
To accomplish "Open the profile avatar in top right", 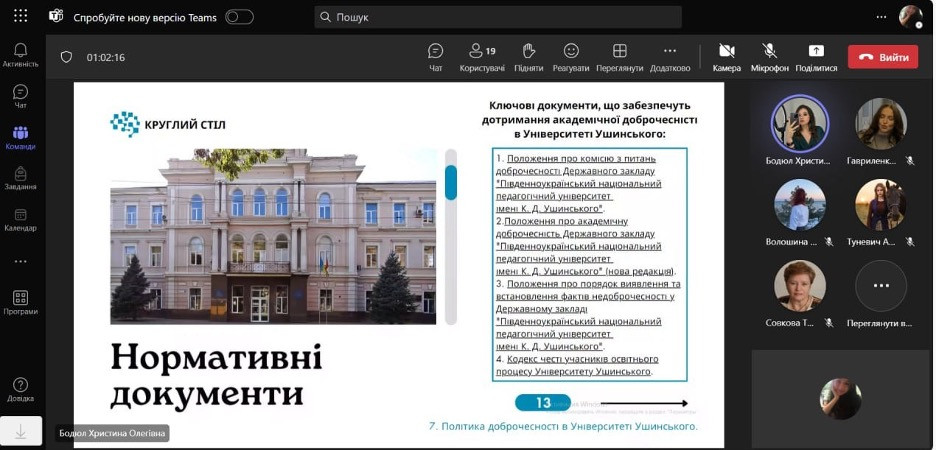I will 910,17.
